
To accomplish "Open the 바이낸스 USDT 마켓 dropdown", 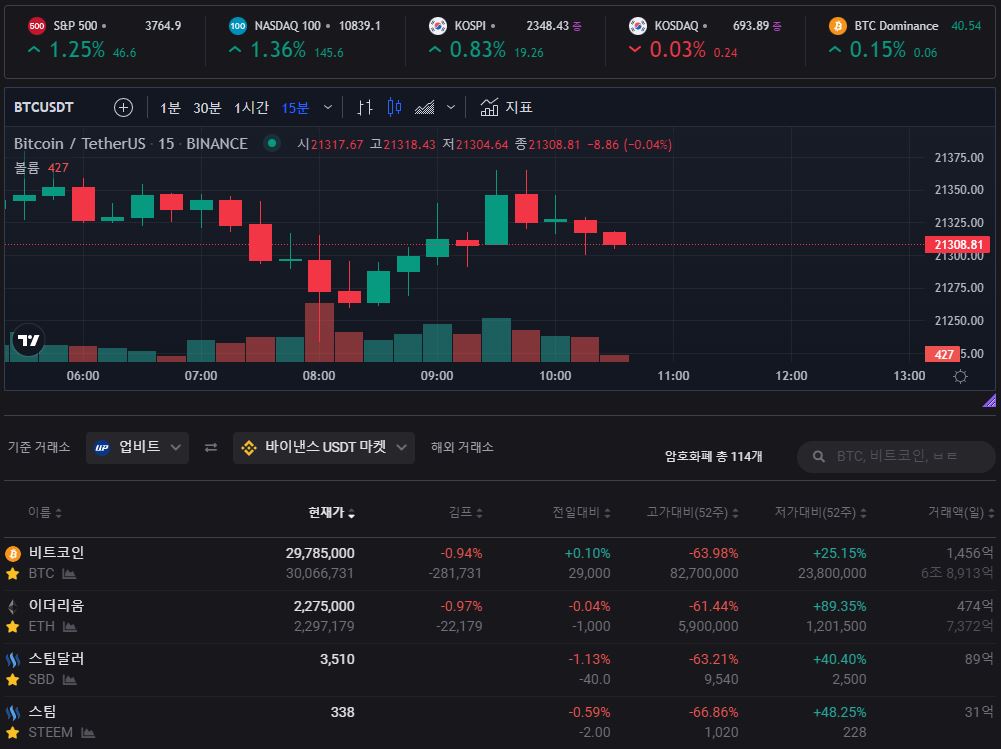I will [324, 447].
